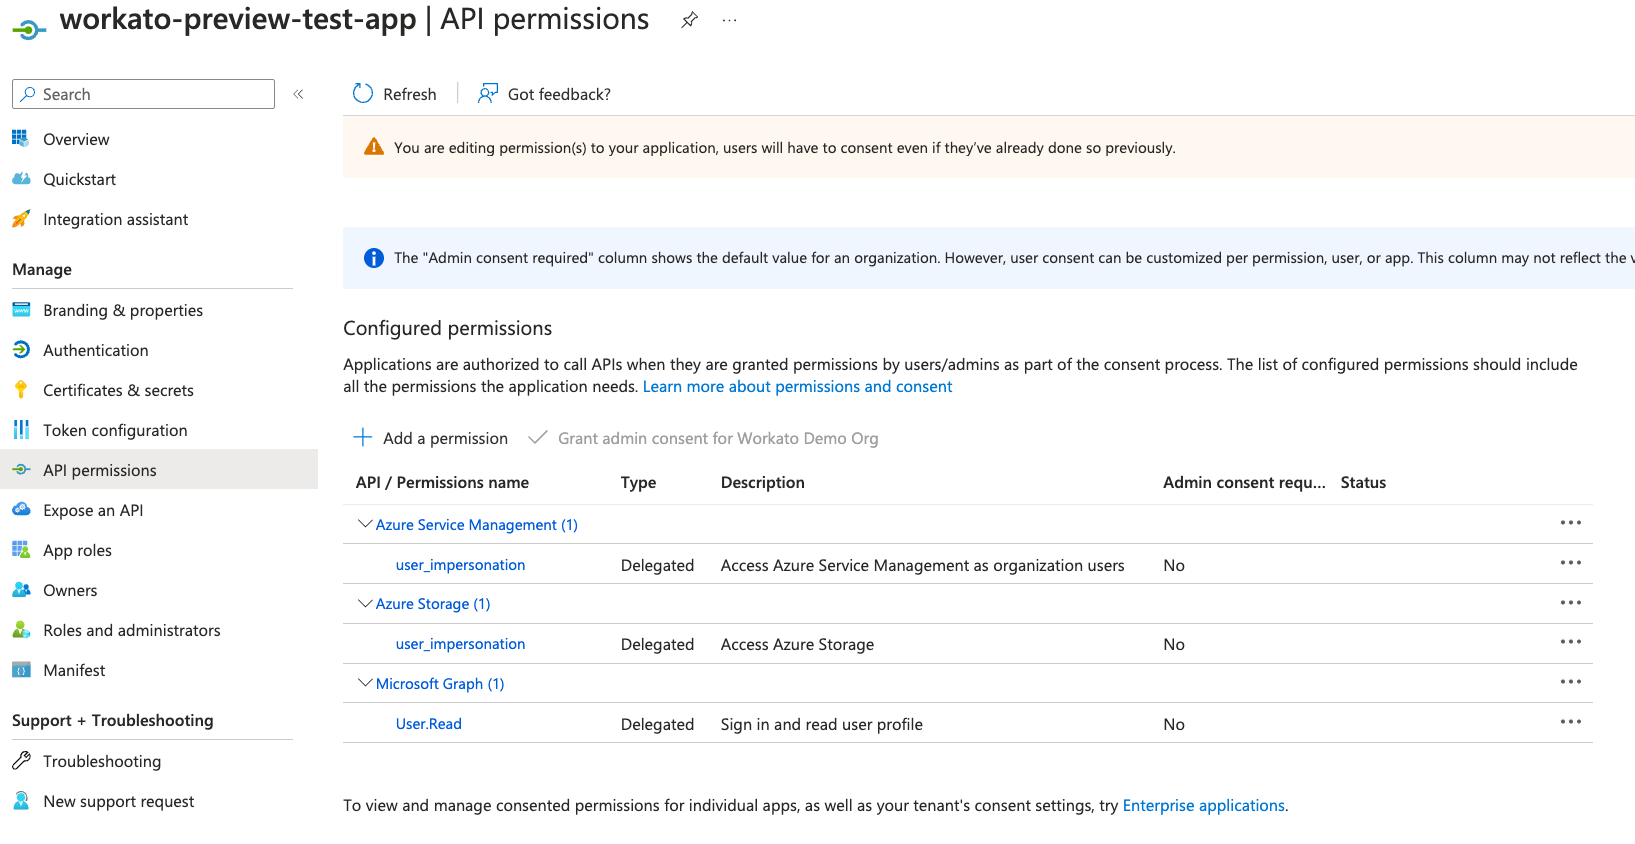
Task: Open more options for the User.Read row
Action: 1571,722
